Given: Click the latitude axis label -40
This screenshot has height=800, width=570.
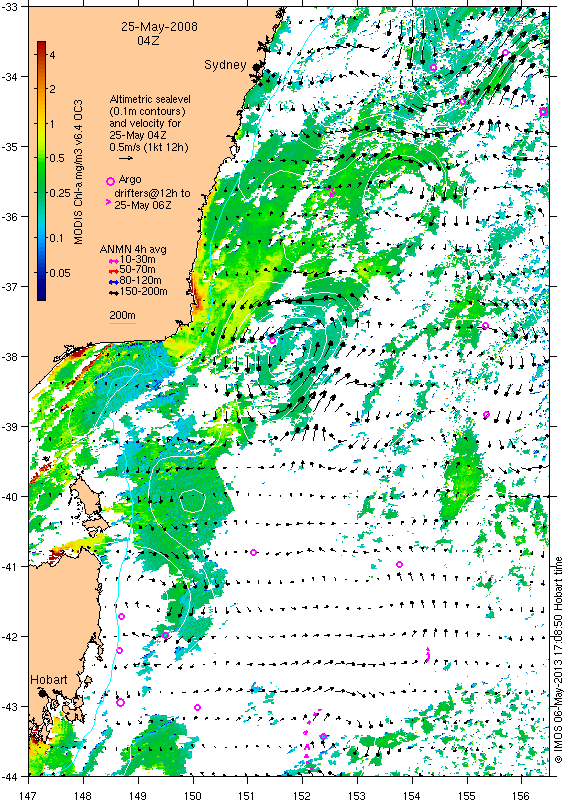Looking at the screenshot, I should (9, 497).
